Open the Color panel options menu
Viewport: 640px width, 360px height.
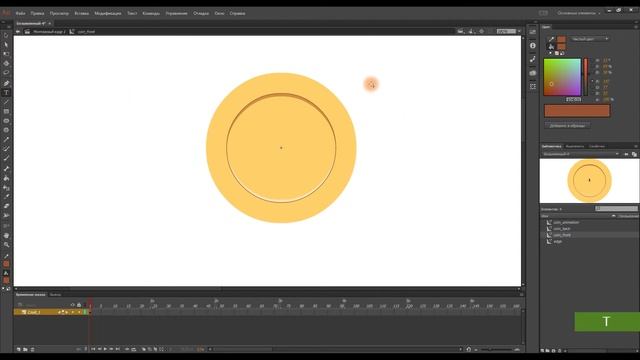[x=636, y=27]
